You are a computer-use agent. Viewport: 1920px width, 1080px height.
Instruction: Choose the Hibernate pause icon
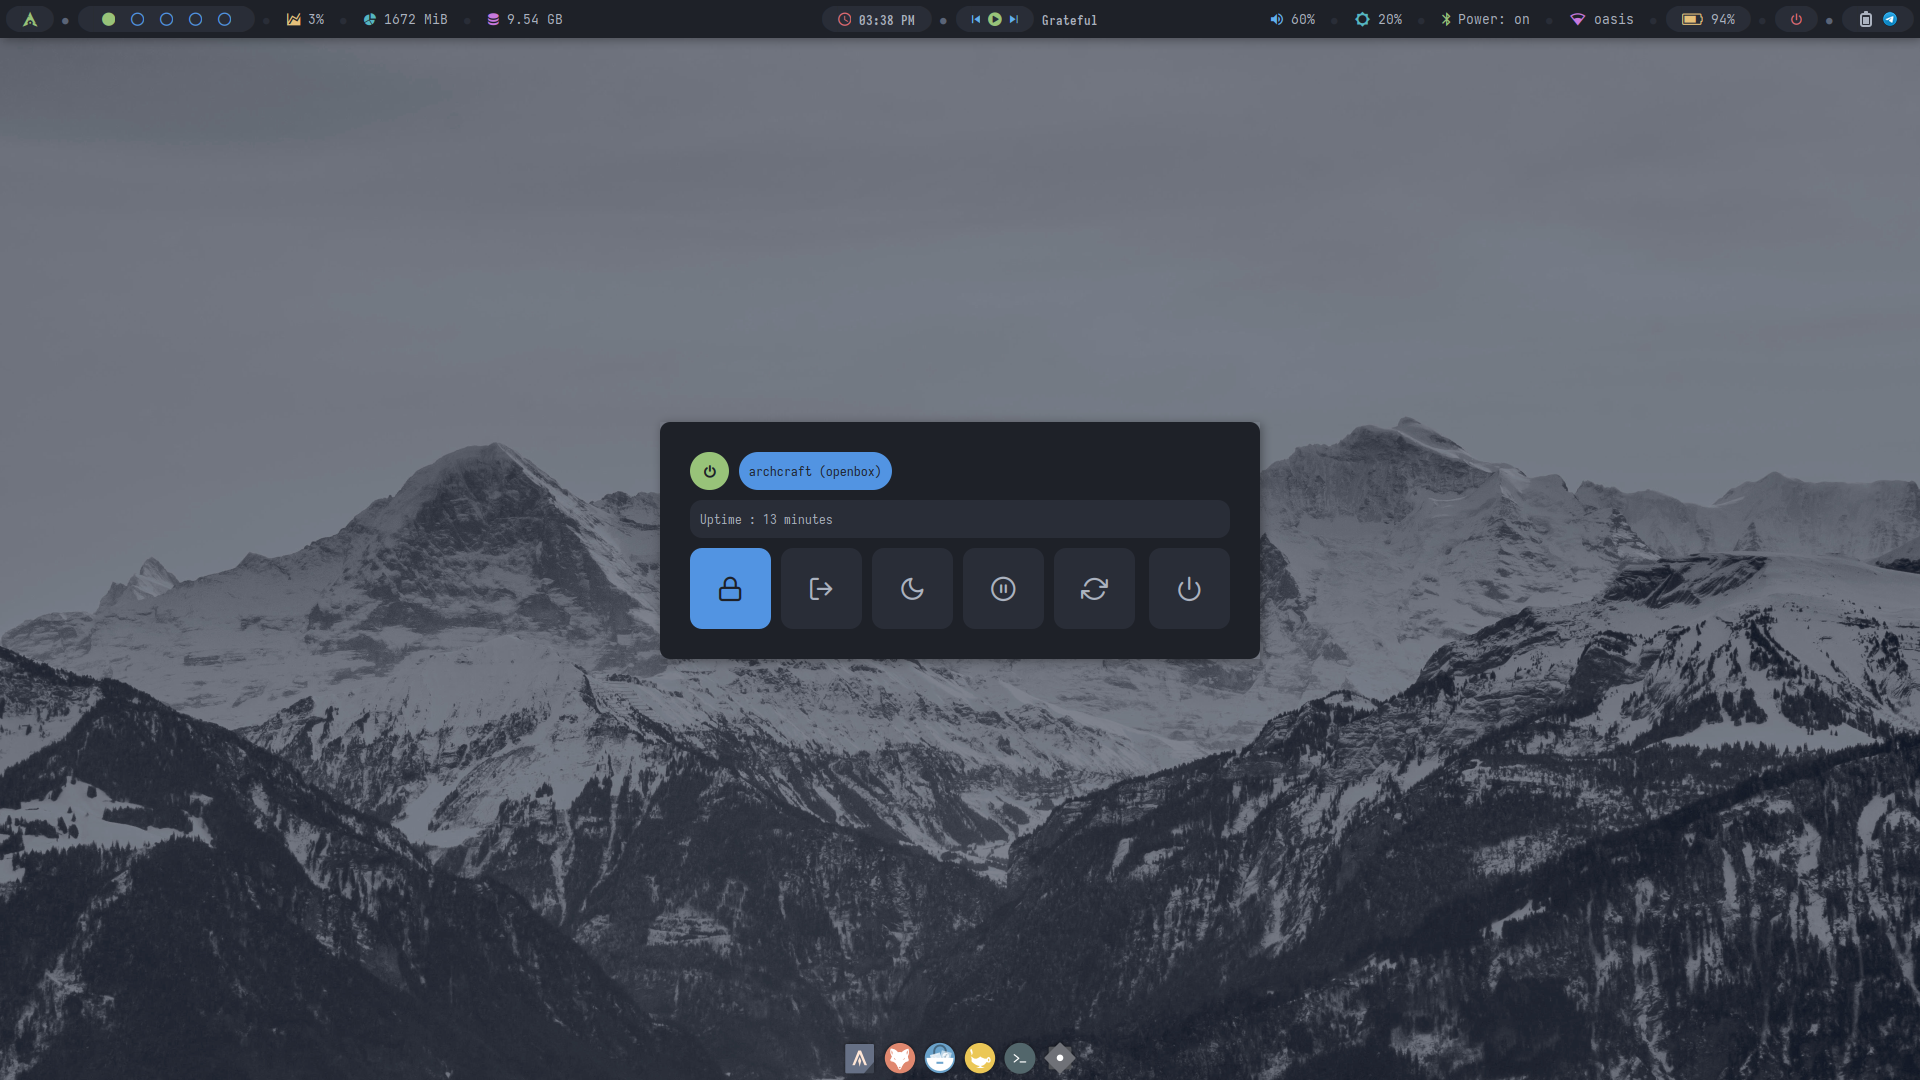pyautogui.click(x=1003, y=588)
